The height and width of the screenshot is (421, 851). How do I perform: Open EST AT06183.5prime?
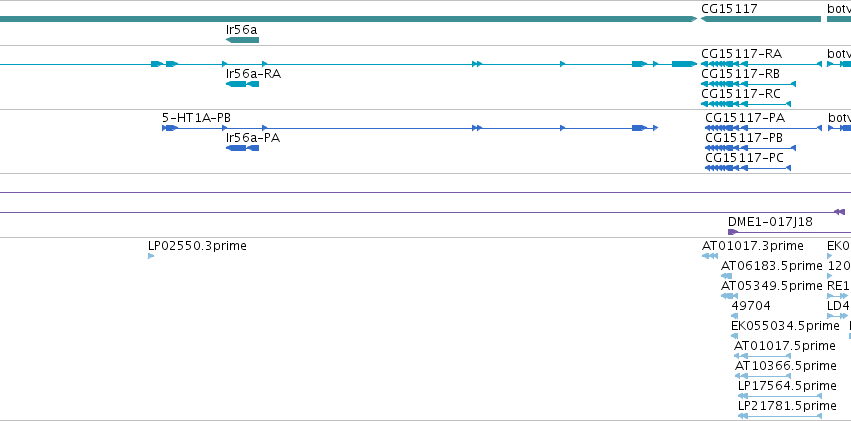(x=726, y=276)
